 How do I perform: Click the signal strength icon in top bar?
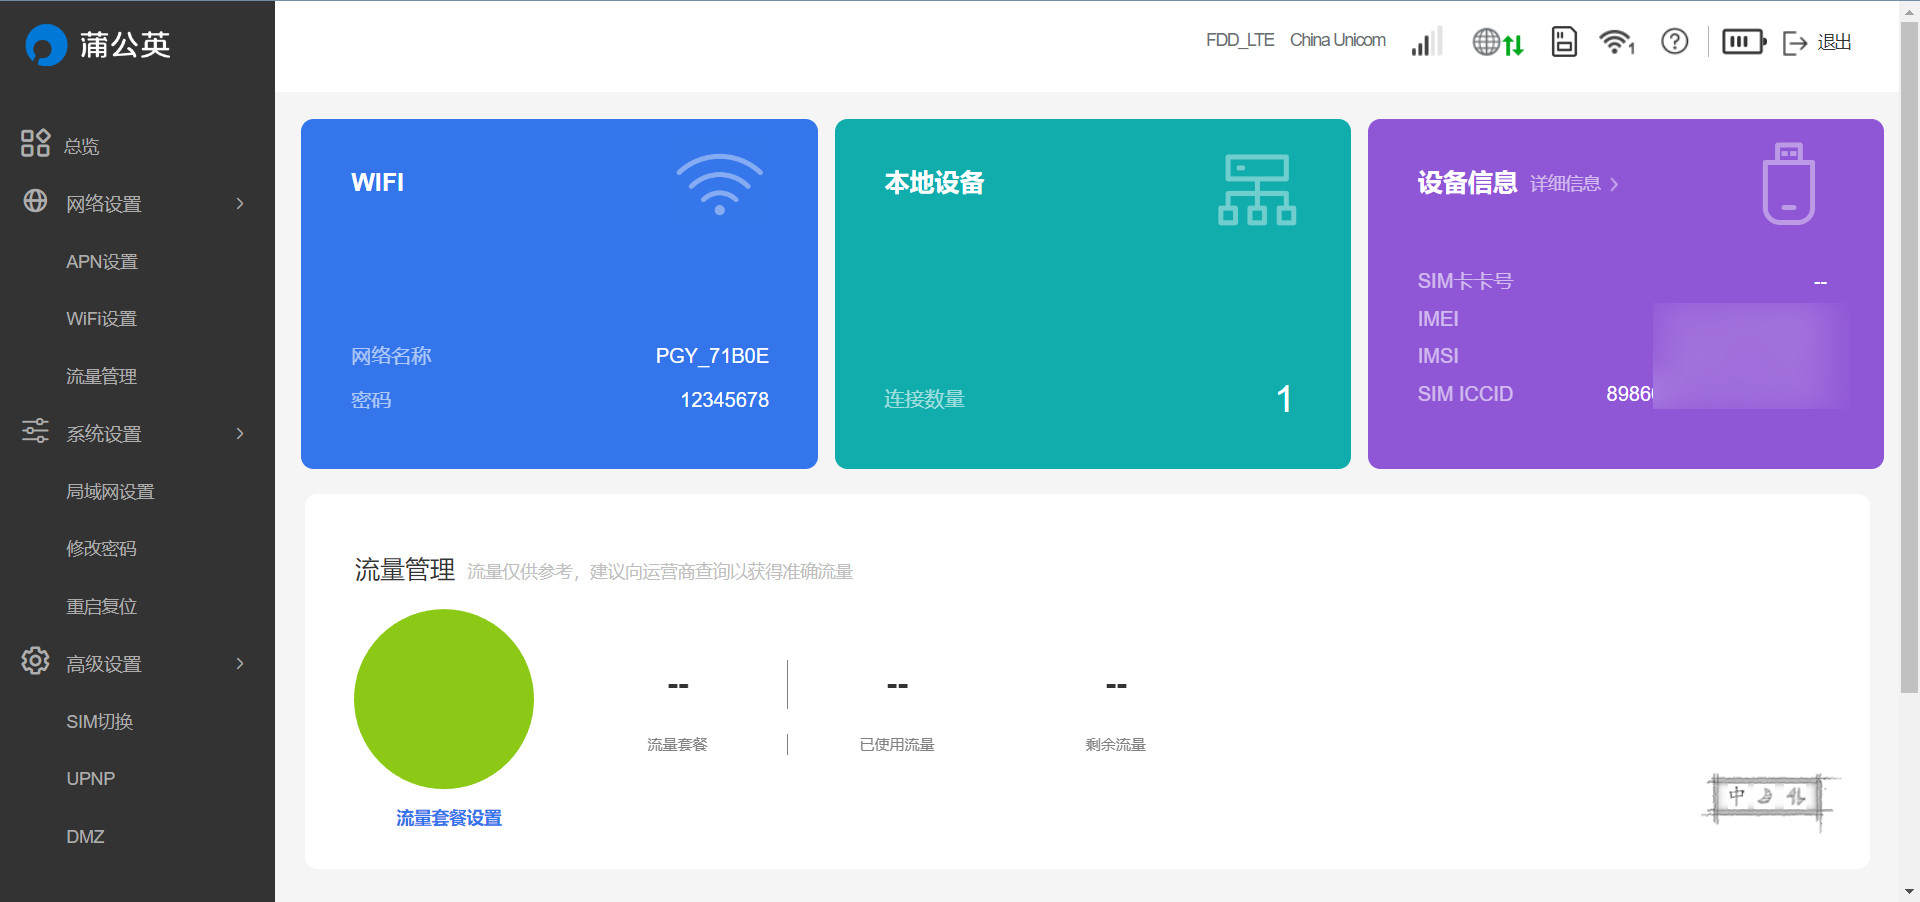pos(1425,42)
